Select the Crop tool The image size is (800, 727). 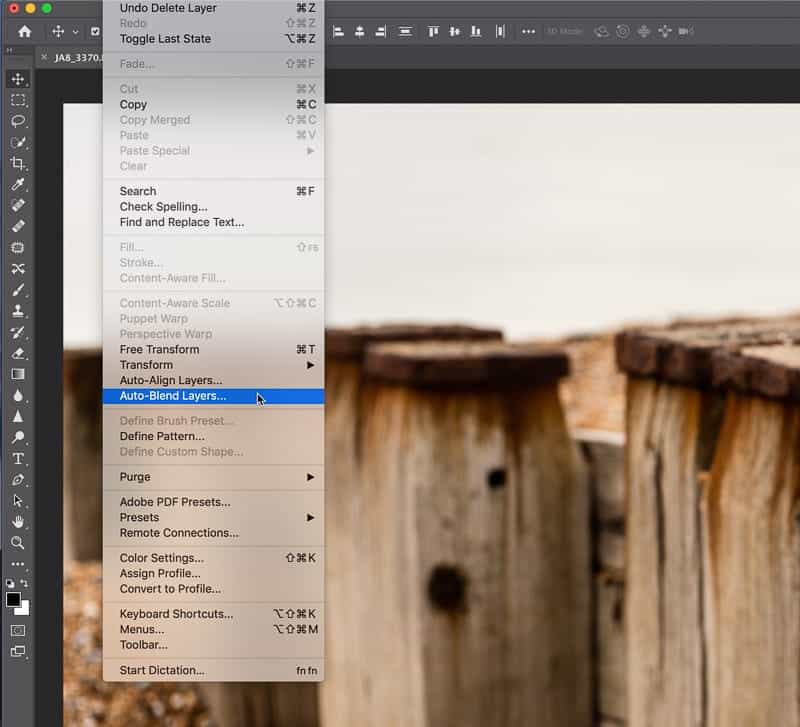[18, 163]
